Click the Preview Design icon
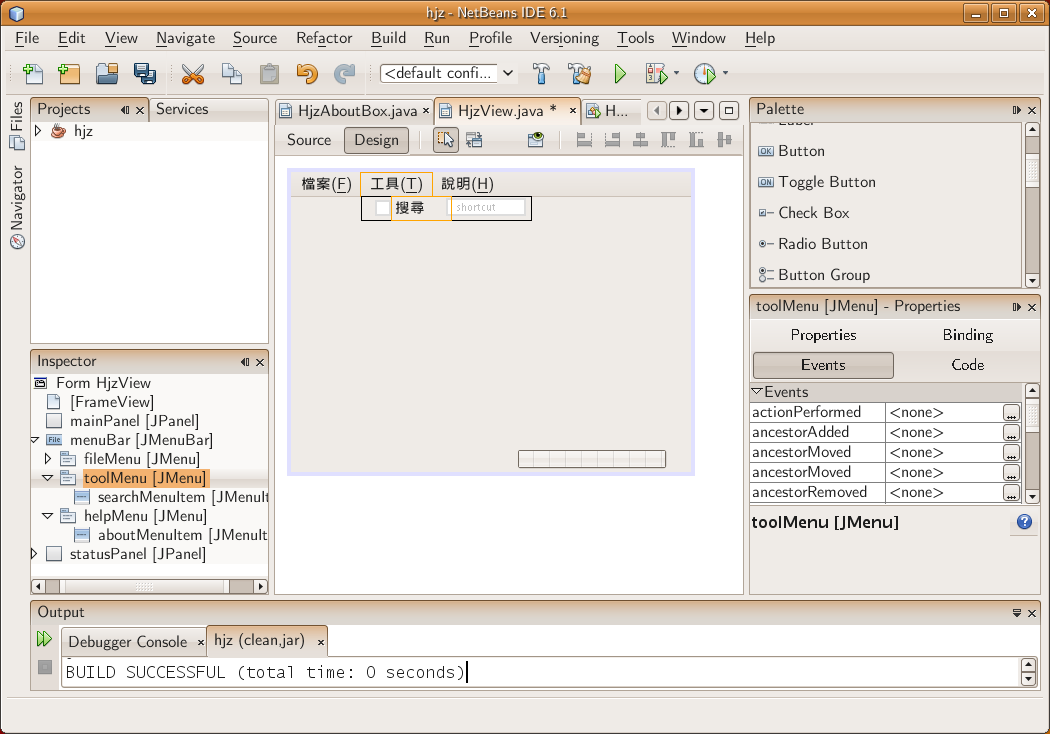Viewport: 1050px width, 734px height. click(535, 140)
